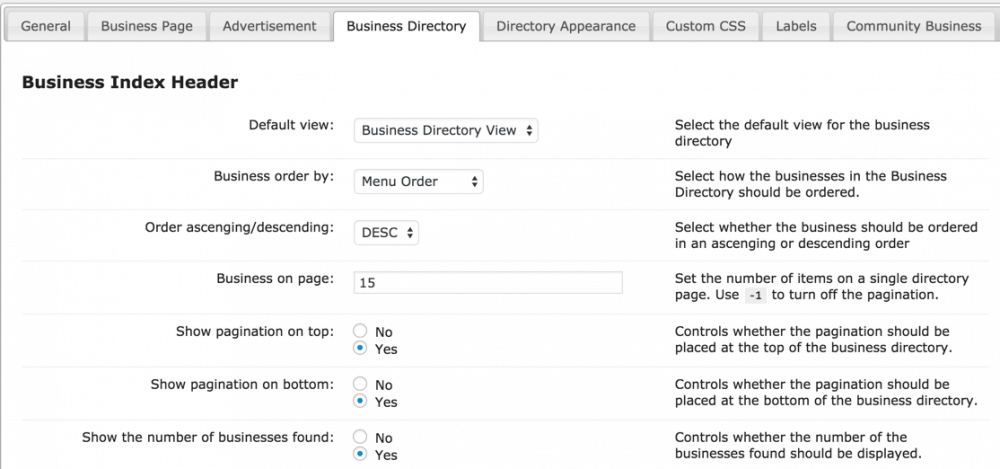Go to the Advertisement tab

pos(269,26)
